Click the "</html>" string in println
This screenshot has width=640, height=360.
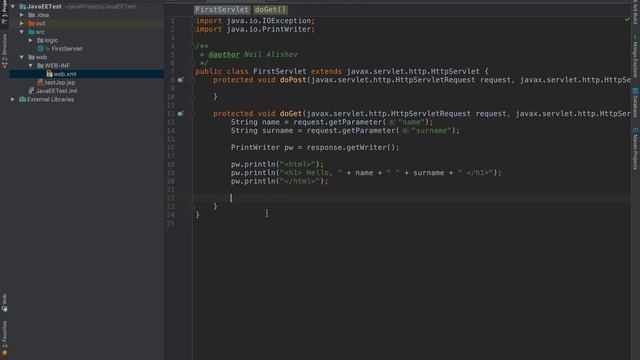tap(299, 181)
